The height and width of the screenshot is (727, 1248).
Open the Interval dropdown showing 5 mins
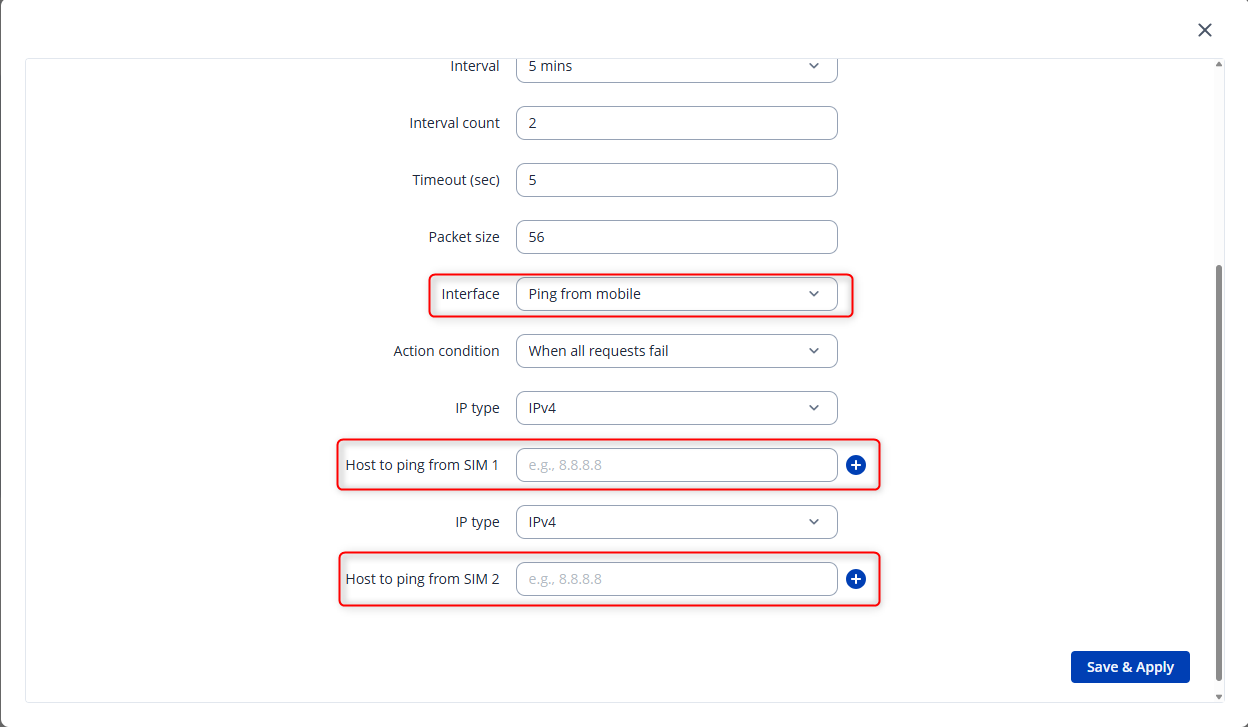click(676, 67)
